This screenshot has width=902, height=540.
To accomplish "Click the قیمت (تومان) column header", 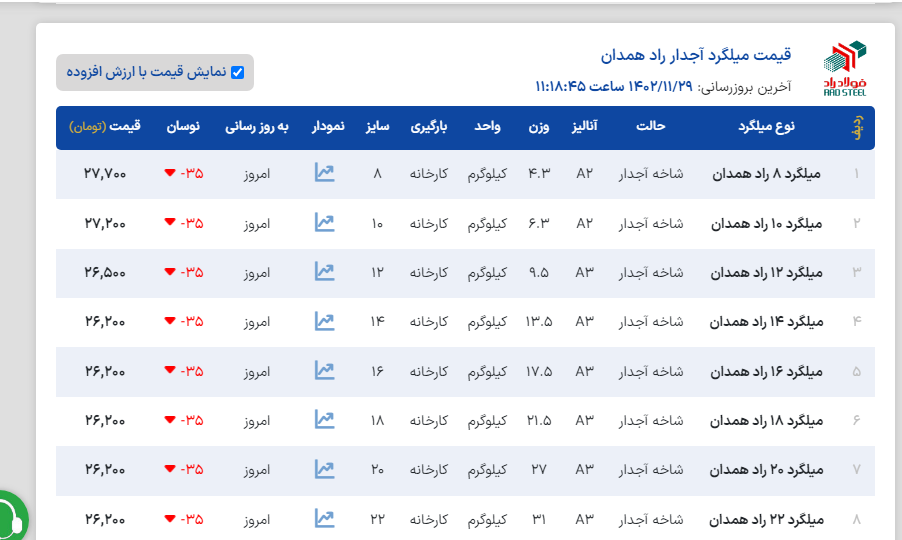I will click(x=105, y=127).
